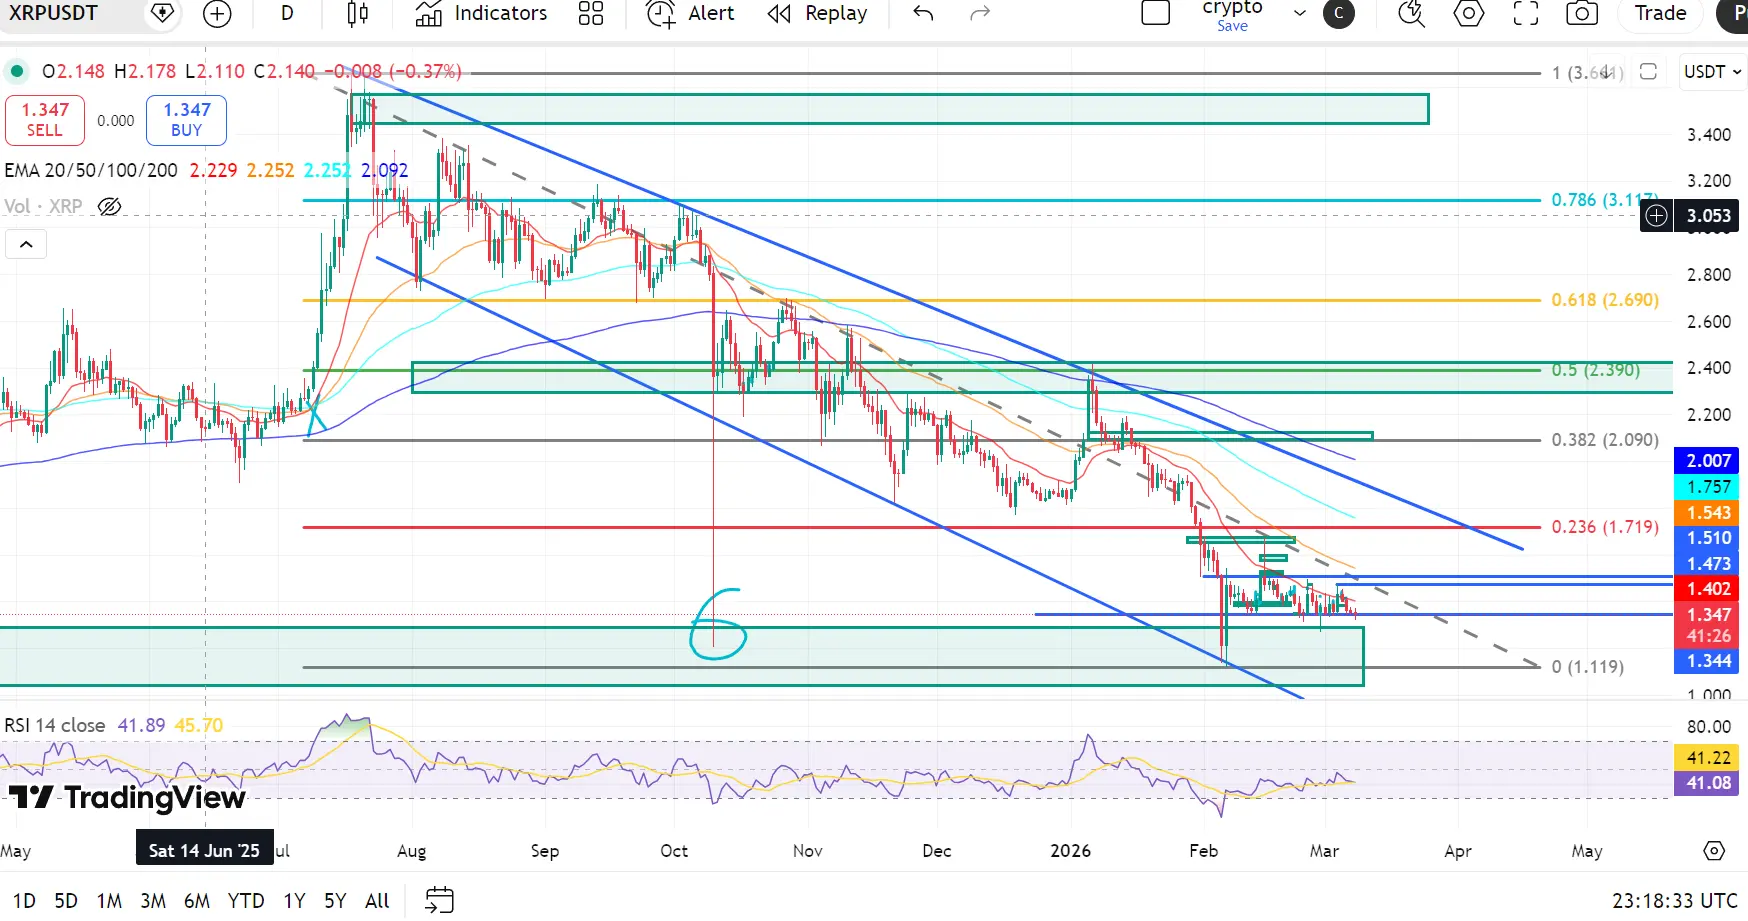Switch to the 3M date range

click(153, 901)
